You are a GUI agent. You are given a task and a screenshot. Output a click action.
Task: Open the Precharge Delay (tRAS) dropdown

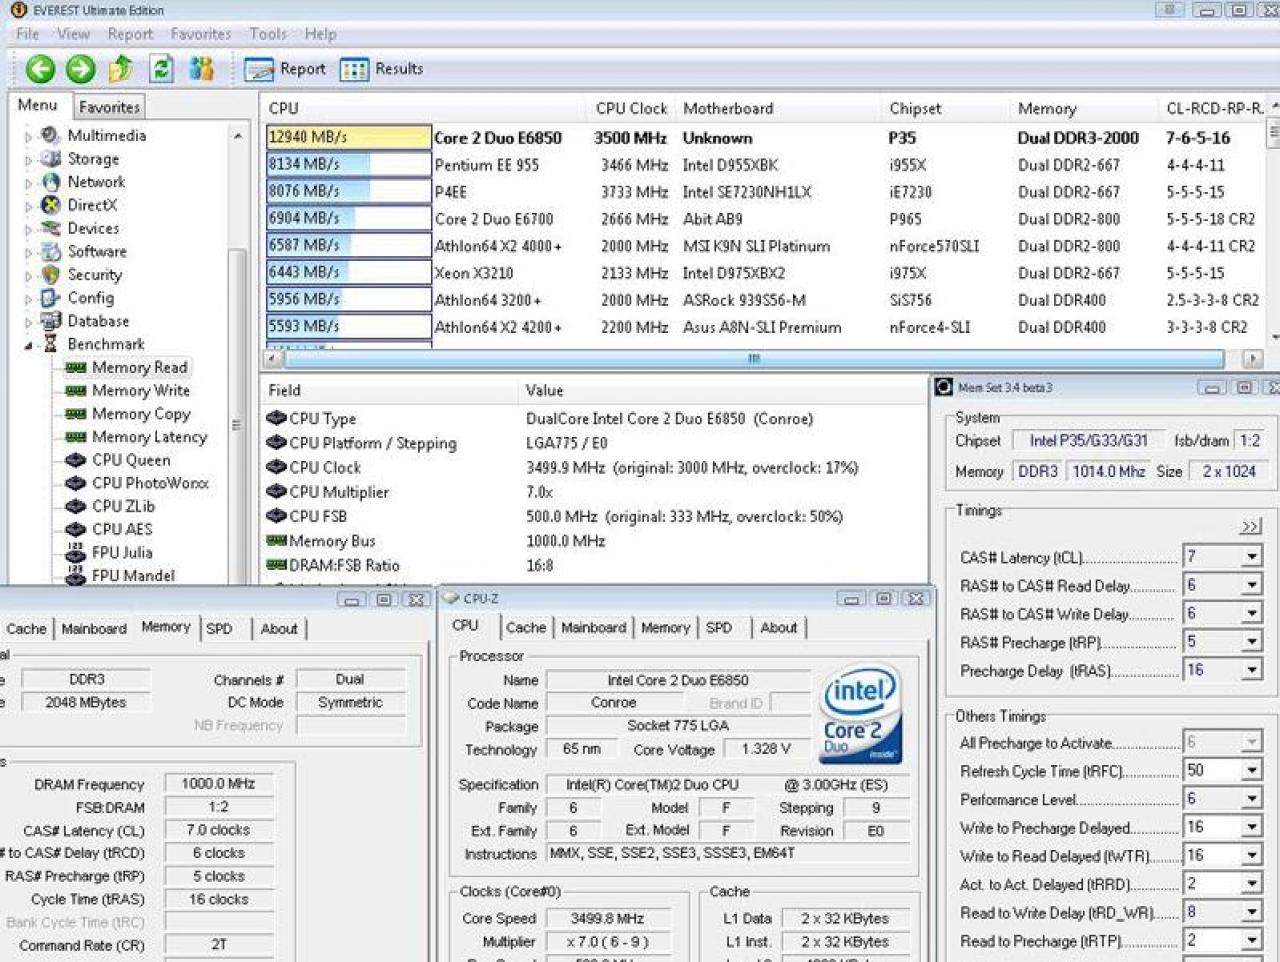[1251, 670]
